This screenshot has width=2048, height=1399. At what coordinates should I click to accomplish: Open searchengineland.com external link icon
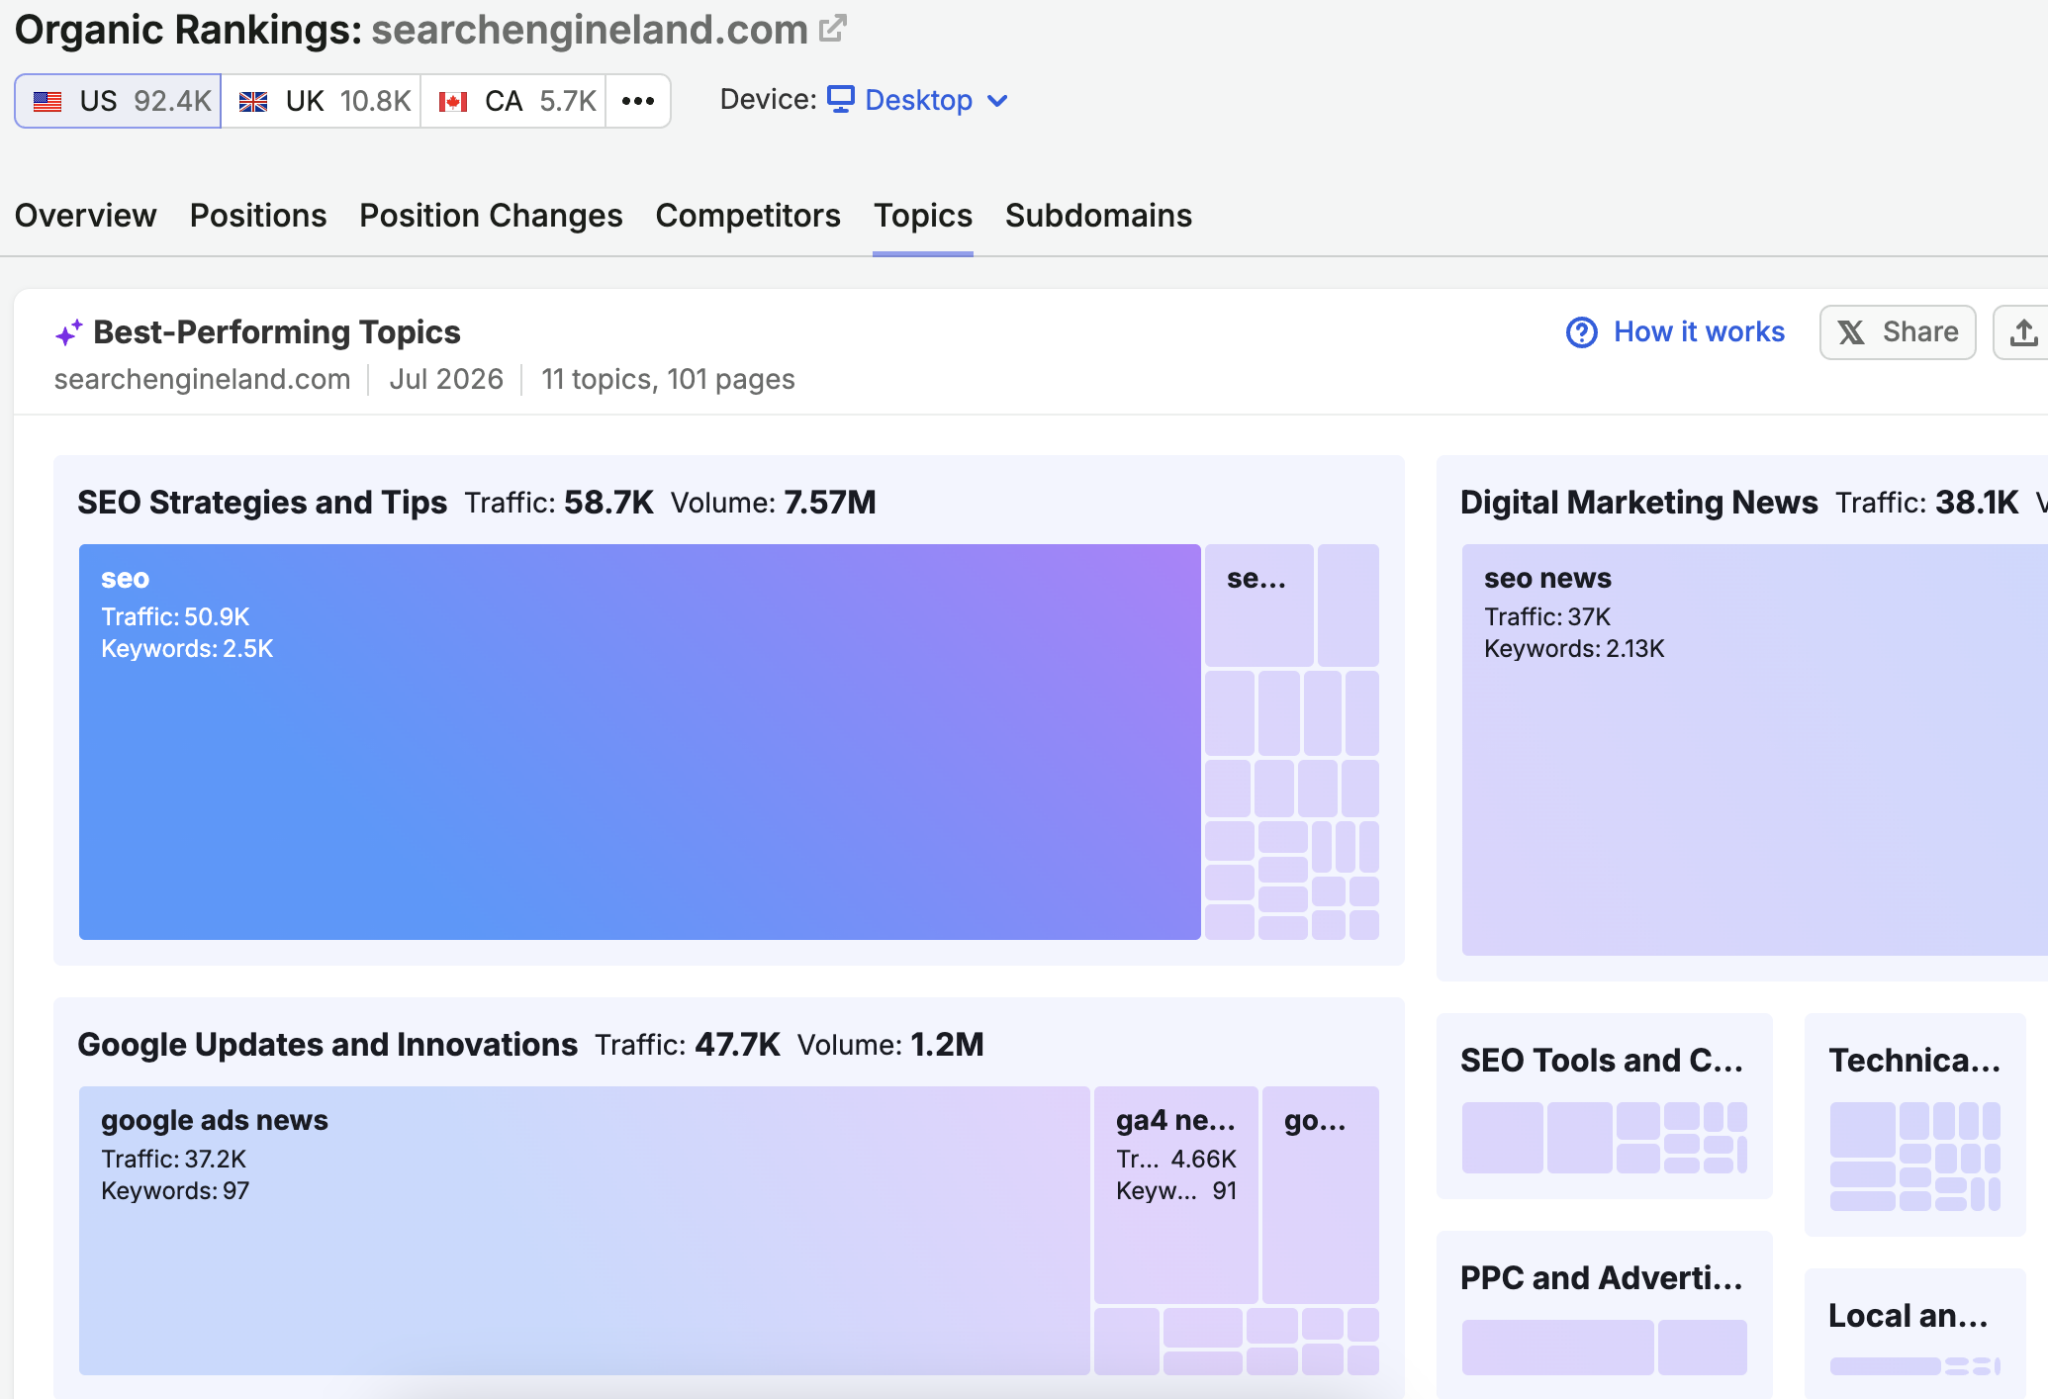832,28
